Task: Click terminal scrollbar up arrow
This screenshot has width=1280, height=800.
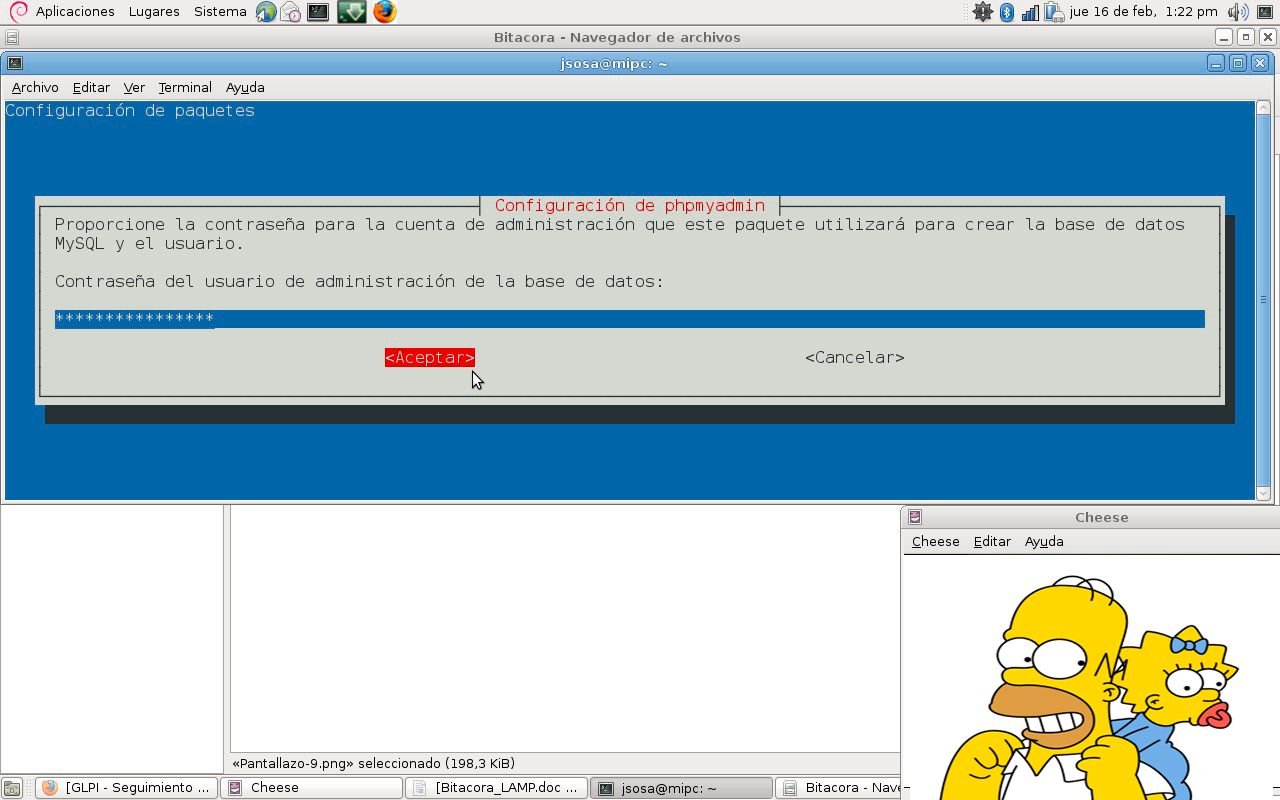Action: point(1264,109)
